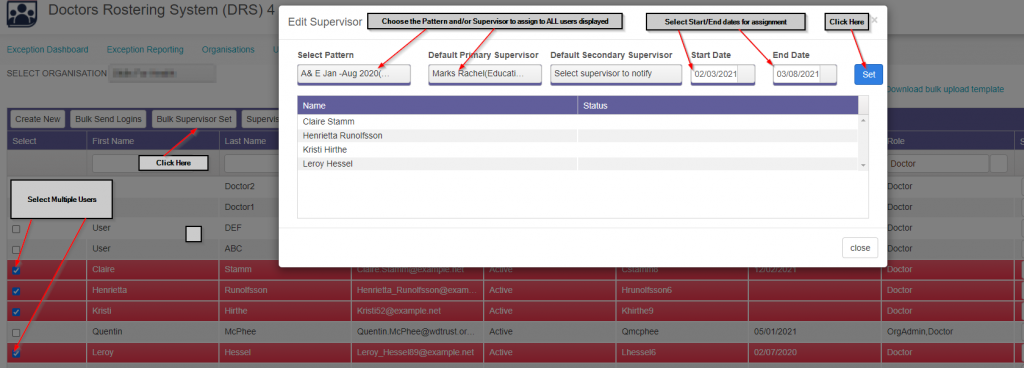Go to Exception Dashboard menu item
This screenshot has width=1024, height=368.
(x=47, y=50)
